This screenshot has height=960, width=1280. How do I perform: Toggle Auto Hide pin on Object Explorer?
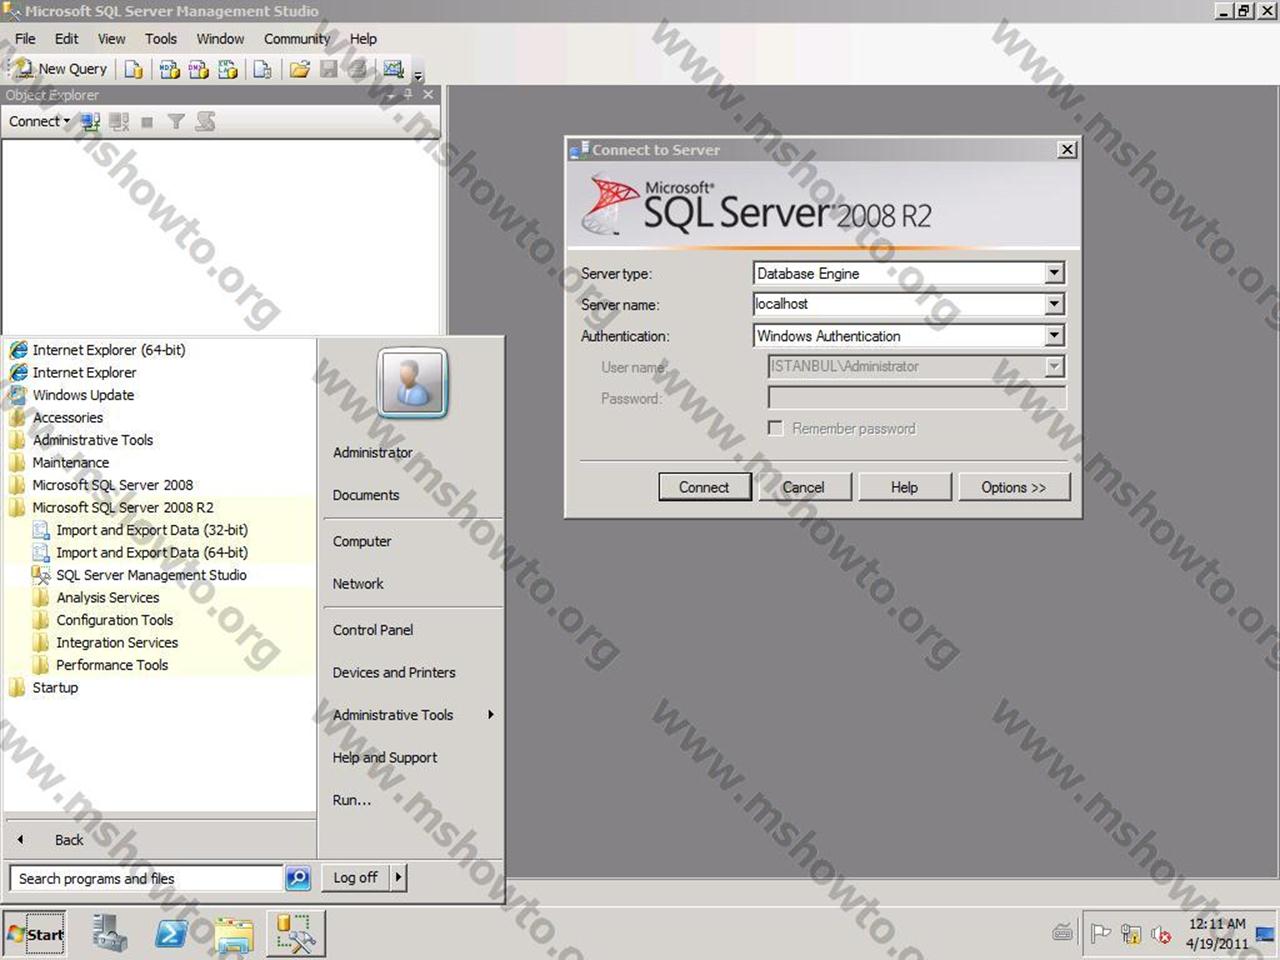(408, 94)
